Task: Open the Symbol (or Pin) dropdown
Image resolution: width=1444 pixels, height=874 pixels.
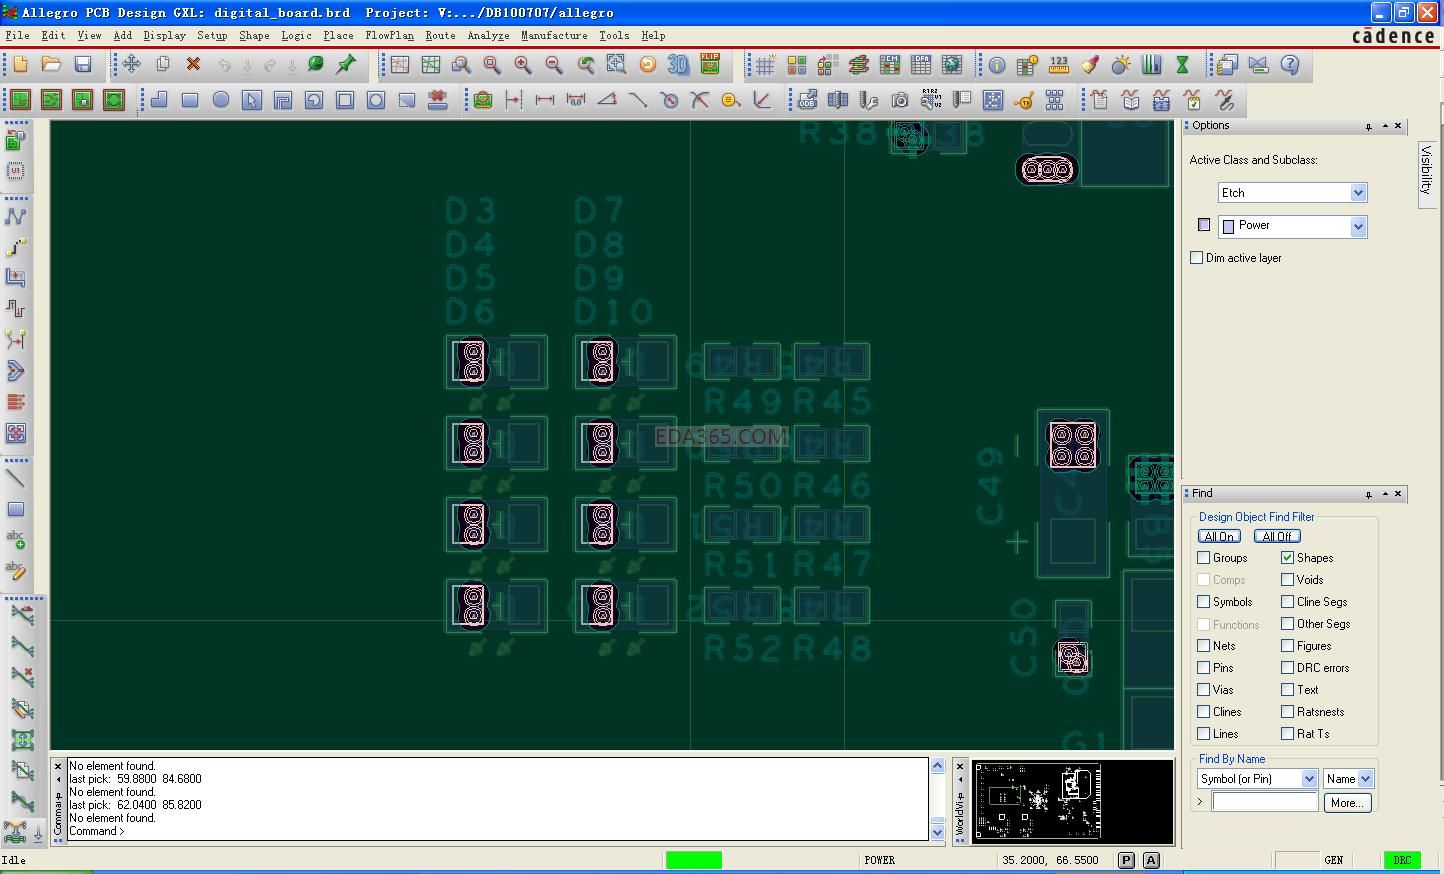Action: (x=1309, y=779)
